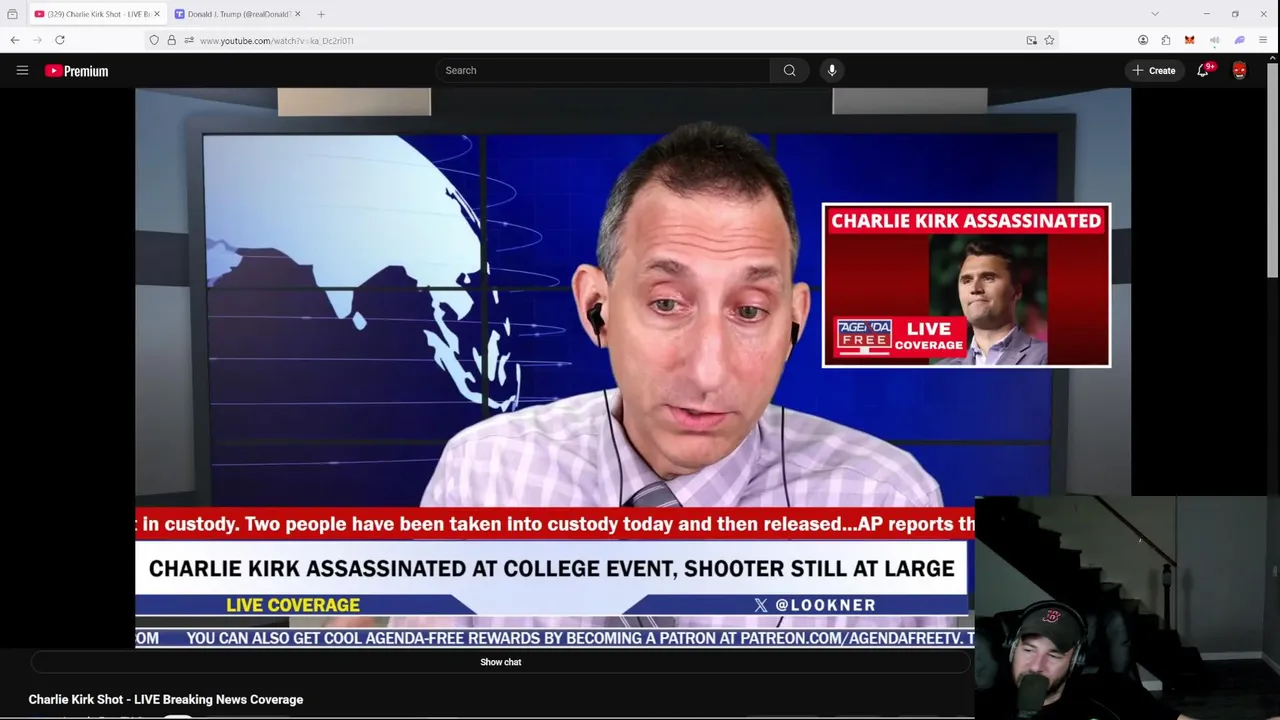The height and width of the screenshot is (720, 1280).
Task: Click the browser URL address bar
Action: 600,40
